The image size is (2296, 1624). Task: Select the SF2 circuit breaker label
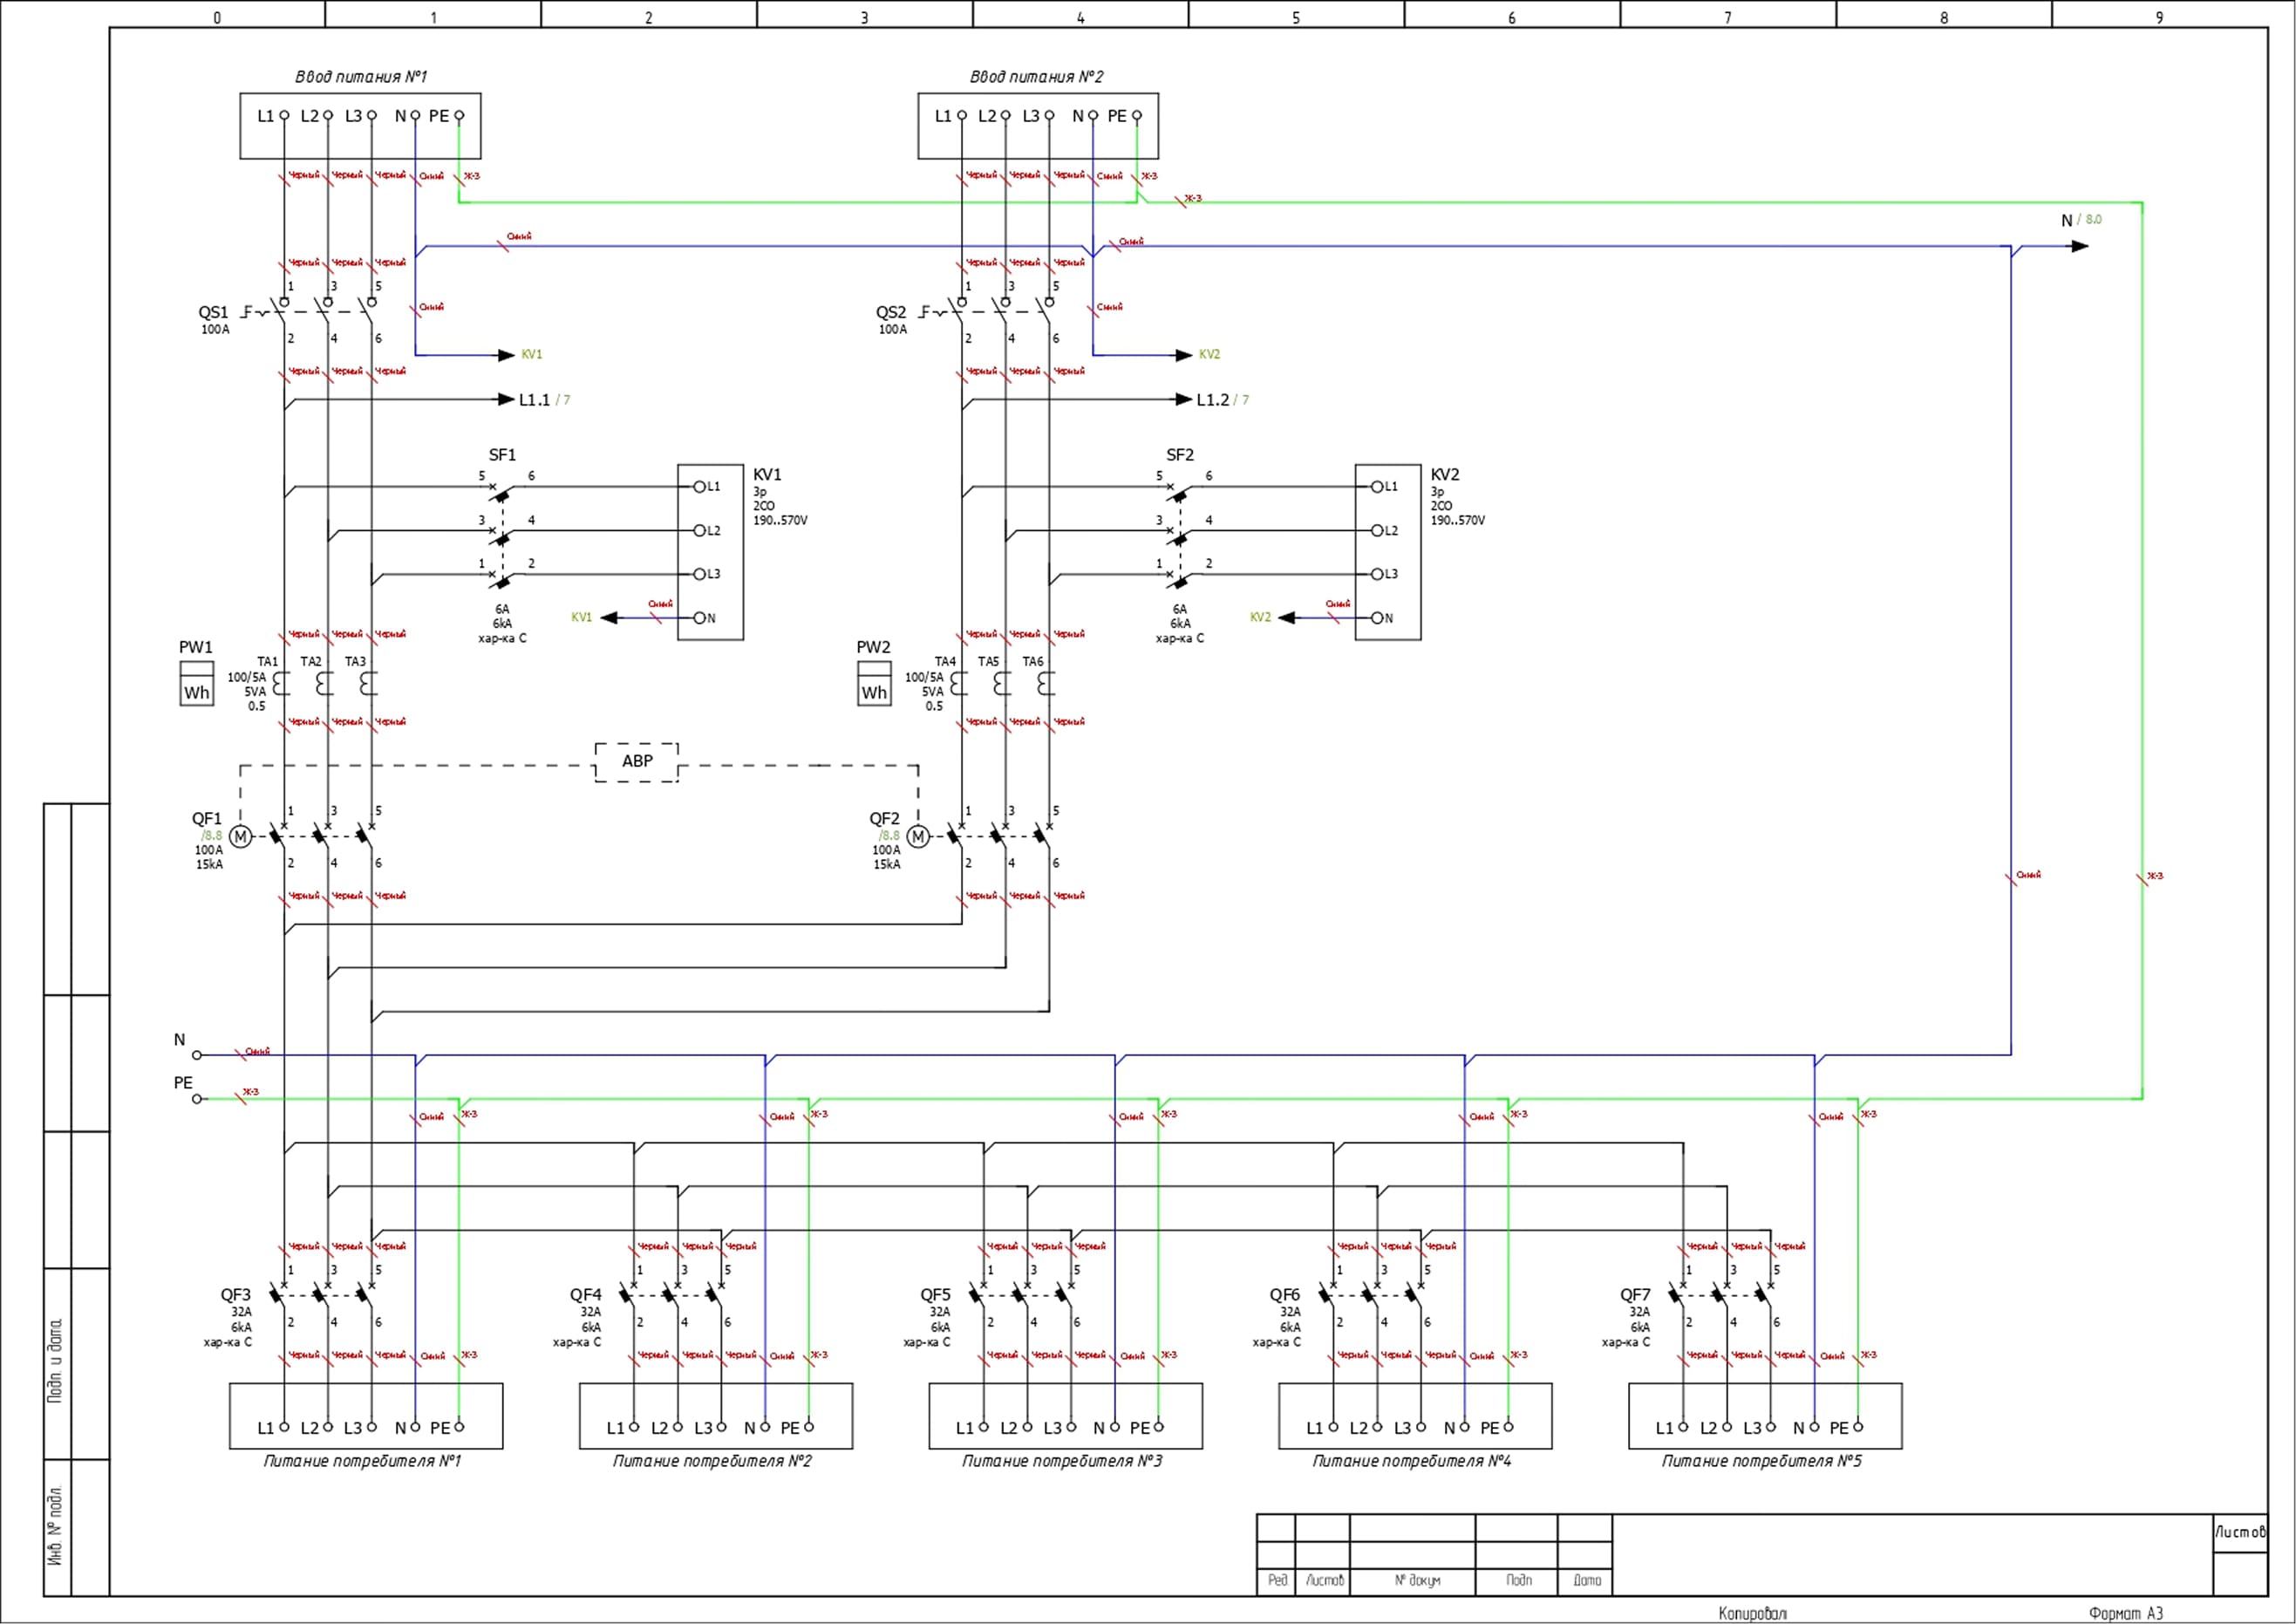pyautogui.click(x=1180, y=455)
